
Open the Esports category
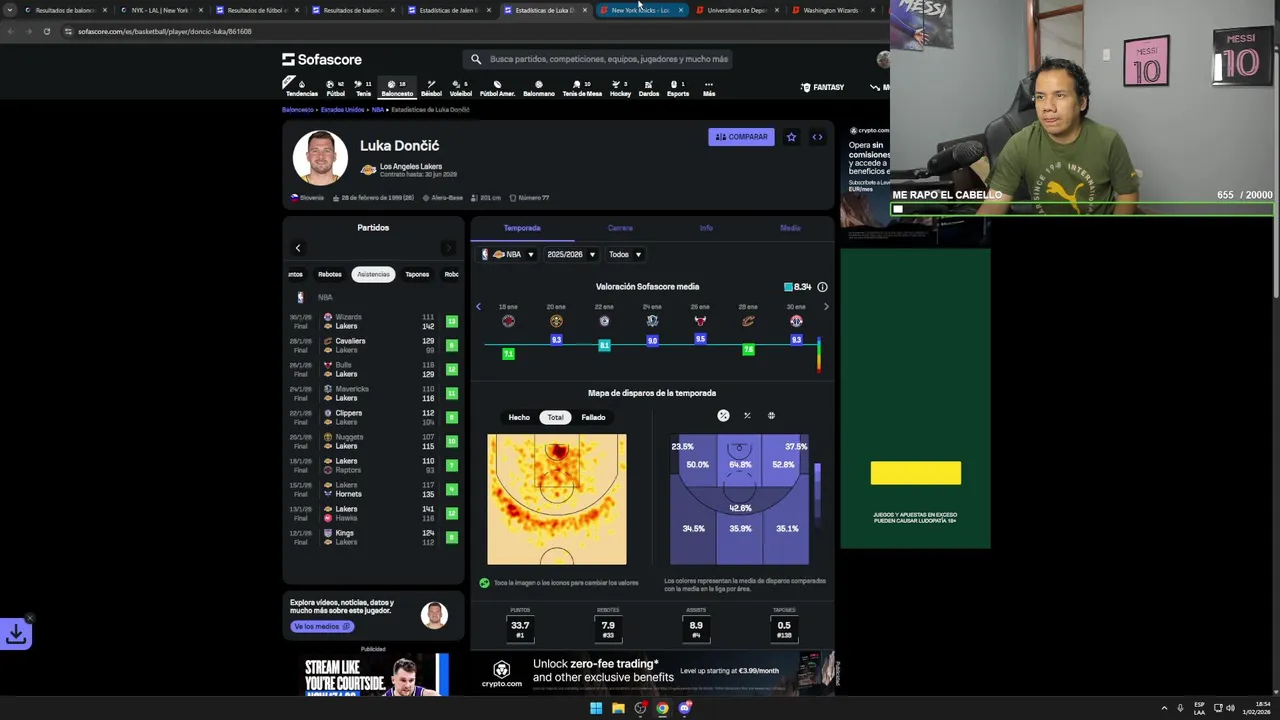(x=678, y=88)
